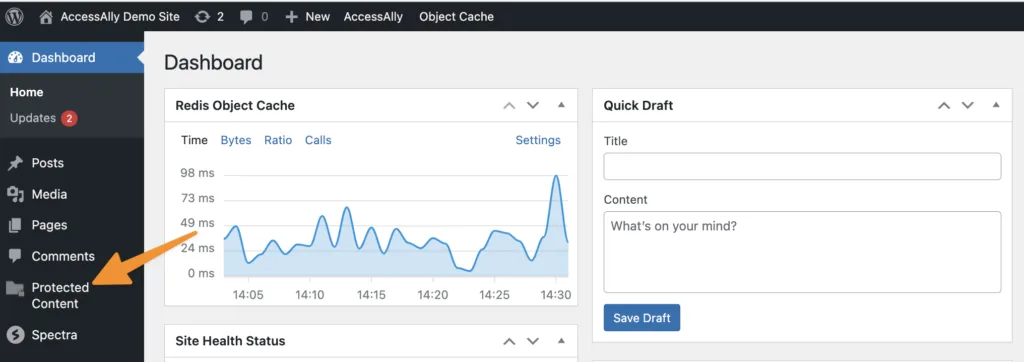Click the WordPress logo icon
The height and width of the screenshot is (362, 1024).
(x=14, y=17)
